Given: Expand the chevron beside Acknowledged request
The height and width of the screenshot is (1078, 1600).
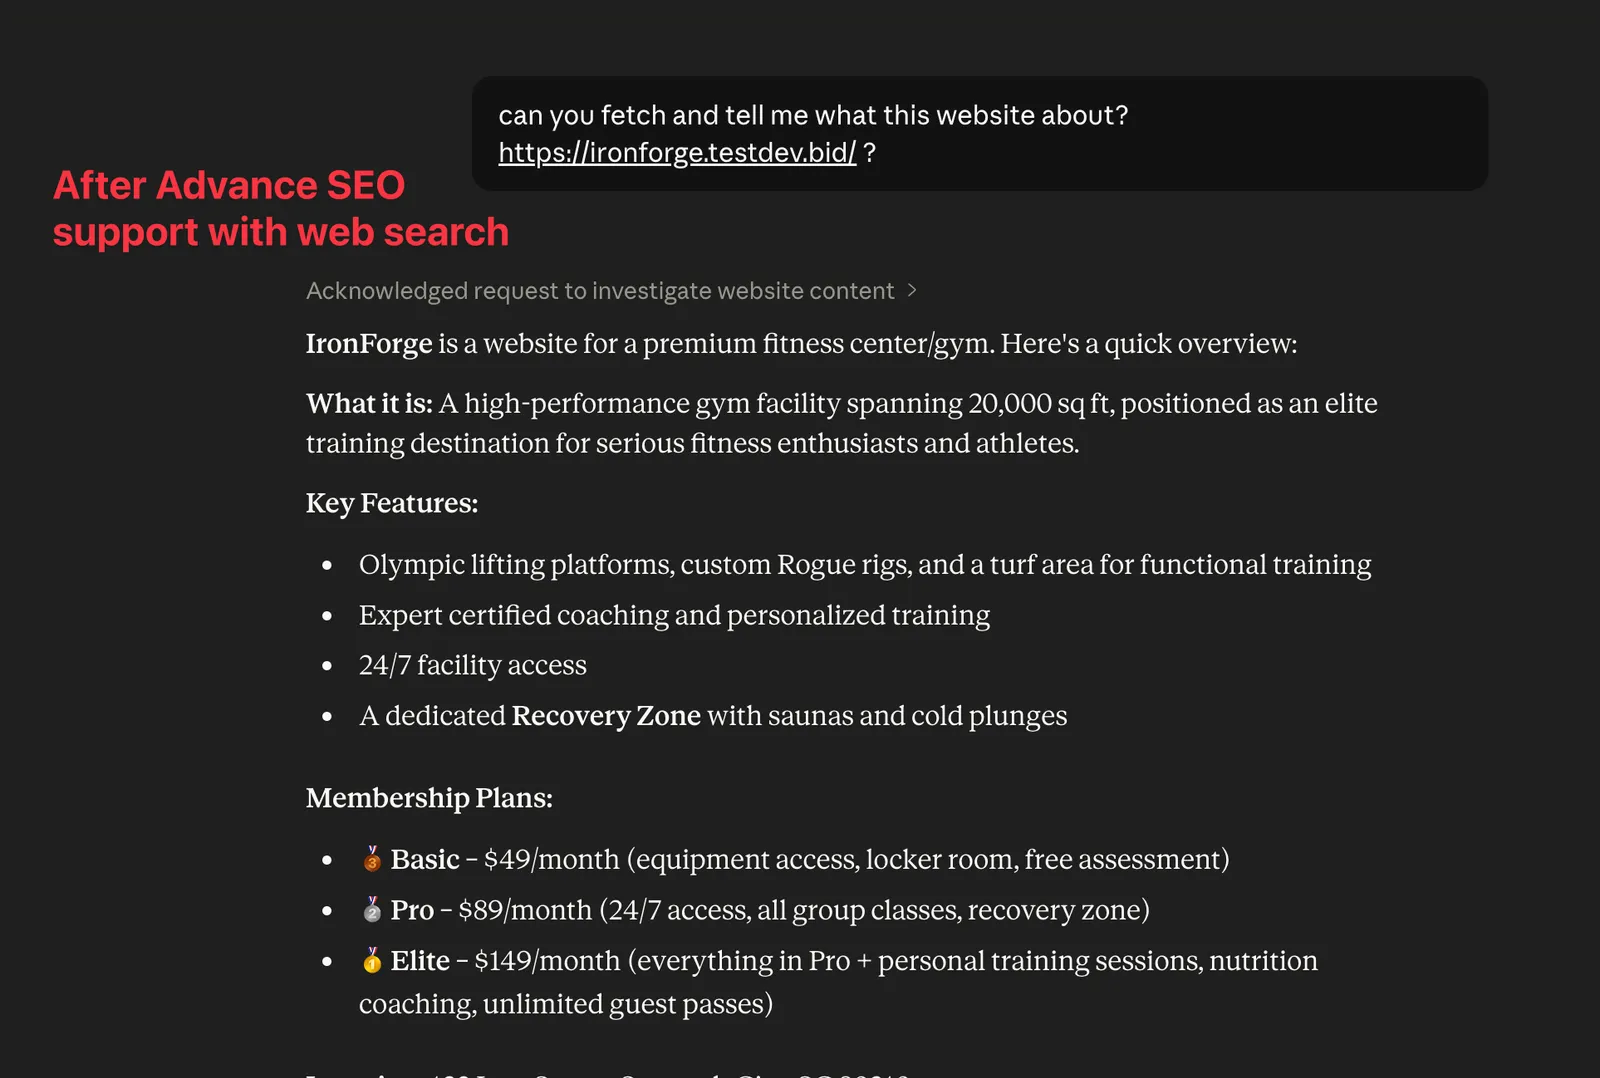Looking at the screenshot, I should click(x=911, y=290).
